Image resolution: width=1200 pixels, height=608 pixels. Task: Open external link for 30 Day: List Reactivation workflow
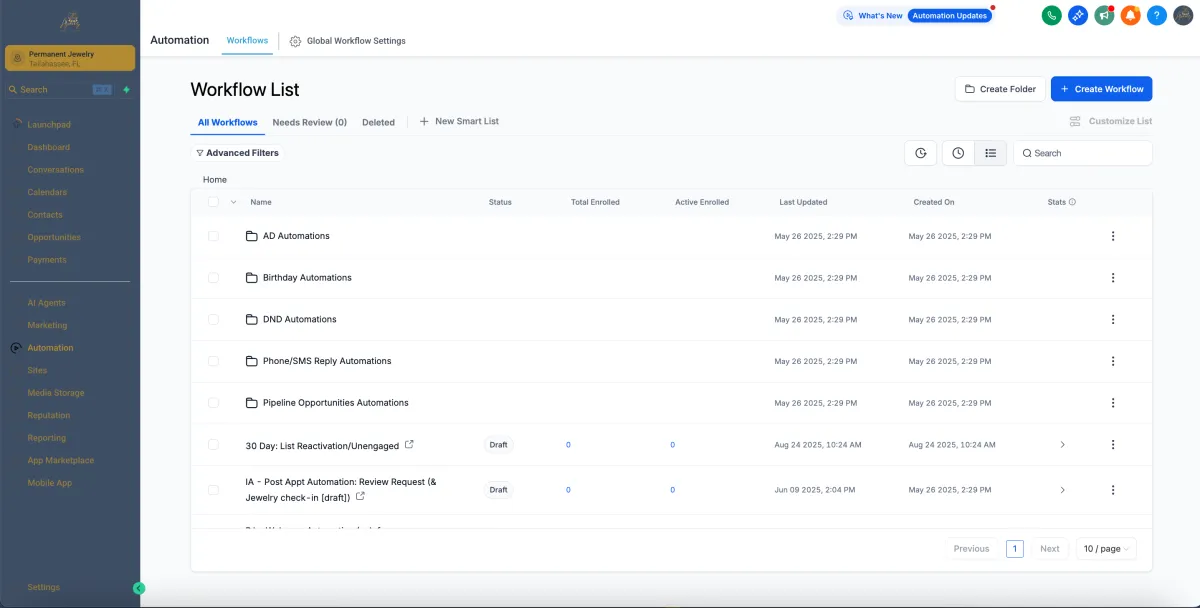(409, 445)
